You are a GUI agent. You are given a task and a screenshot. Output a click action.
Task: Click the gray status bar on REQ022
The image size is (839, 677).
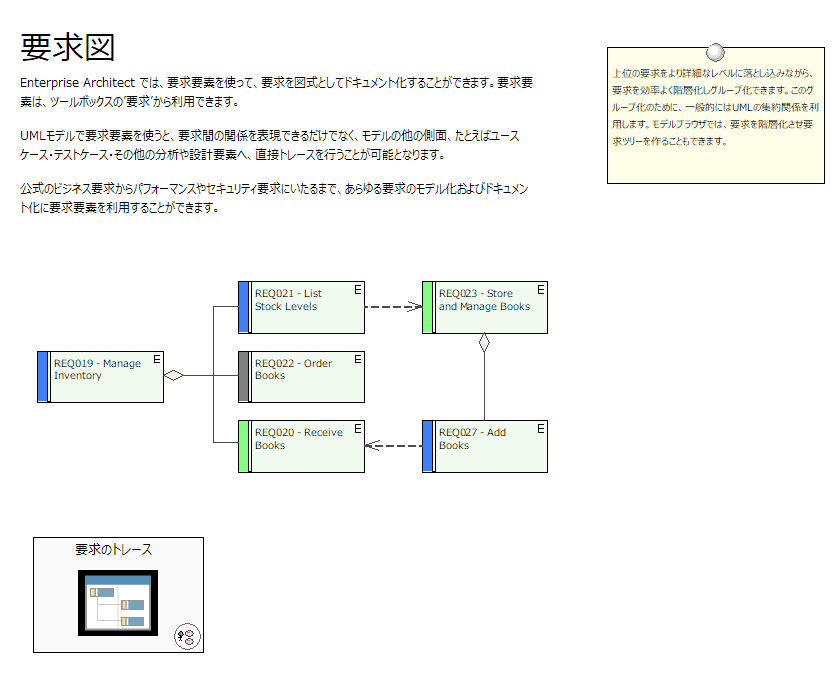(243, 376)
